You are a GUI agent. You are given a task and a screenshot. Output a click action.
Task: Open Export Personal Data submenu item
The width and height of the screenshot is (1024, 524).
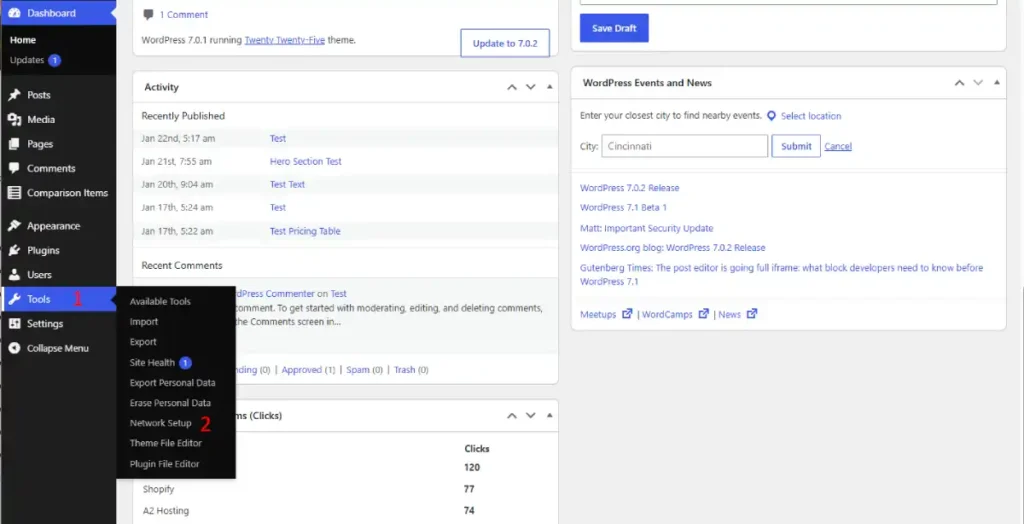tap(172, 383)
